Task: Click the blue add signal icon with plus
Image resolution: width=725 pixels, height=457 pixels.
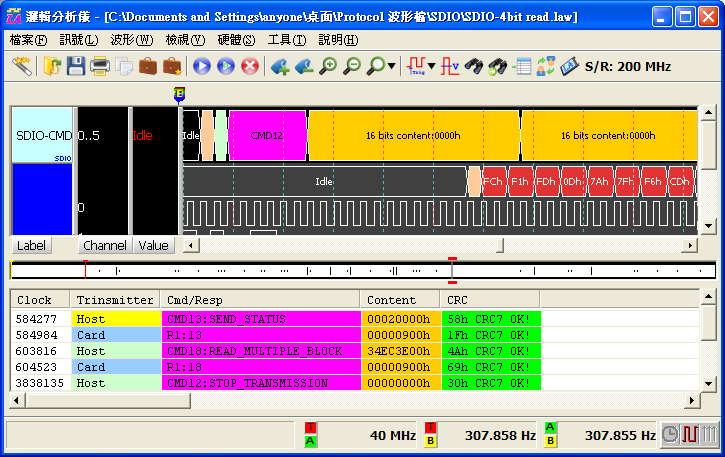Action: point(280,66)
